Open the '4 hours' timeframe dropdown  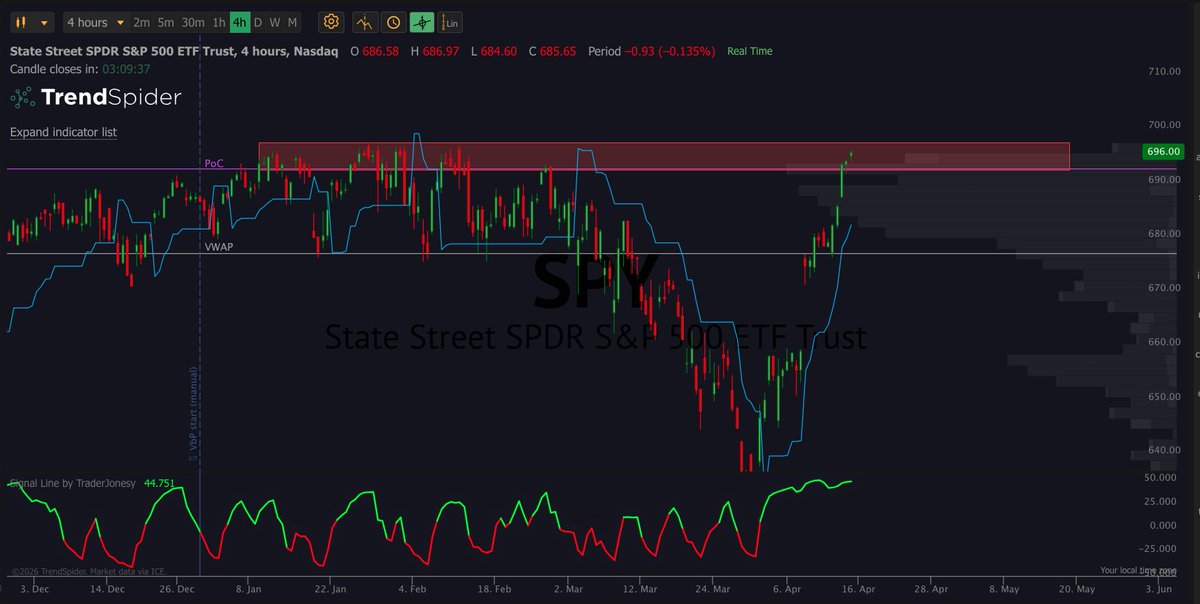pyautogui.click(x=96, y=22)
